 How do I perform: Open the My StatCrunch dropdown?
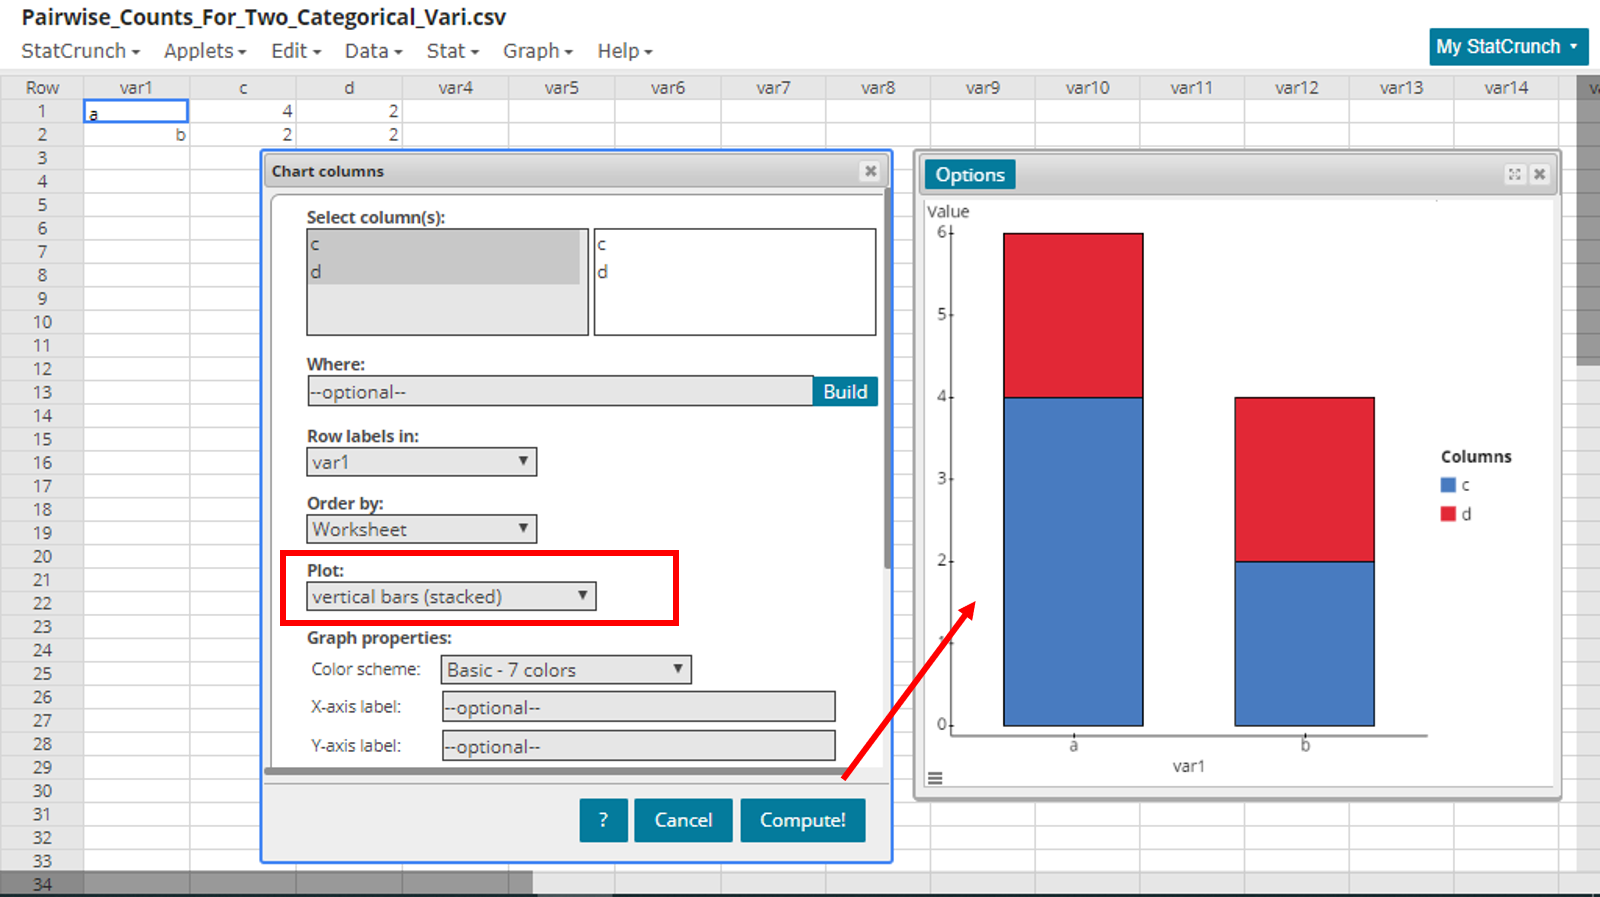[1507, 47]
